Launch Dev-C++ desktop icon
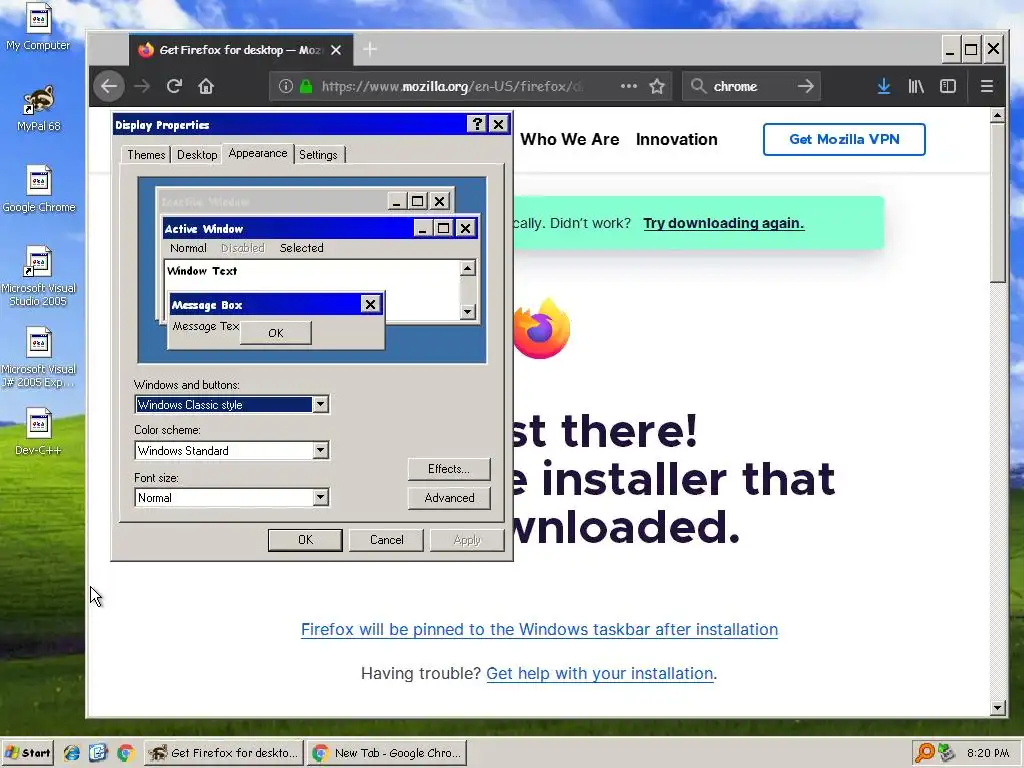The image size is (1024, 768). pyautogui.click(x=39, y=431)
